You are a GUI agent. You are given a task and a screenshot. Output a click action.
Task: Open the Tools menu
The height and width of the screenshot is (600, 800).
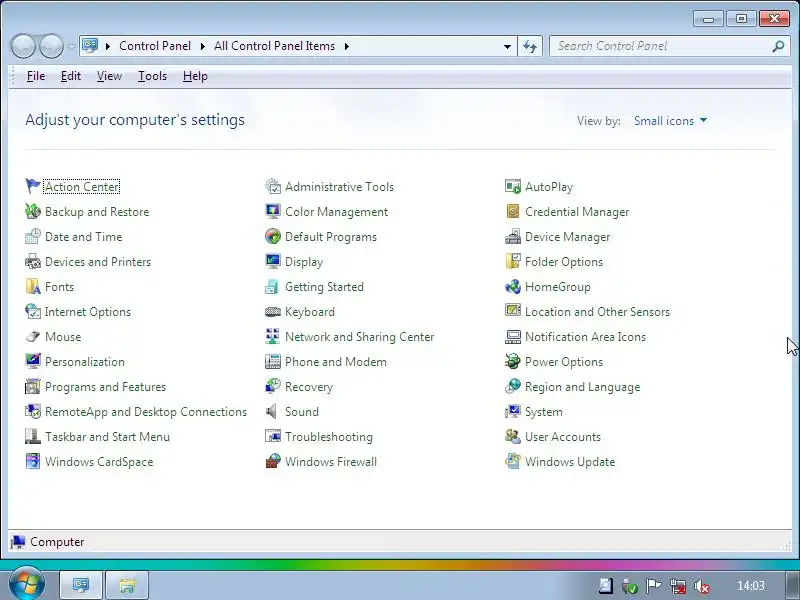point(152,76)
